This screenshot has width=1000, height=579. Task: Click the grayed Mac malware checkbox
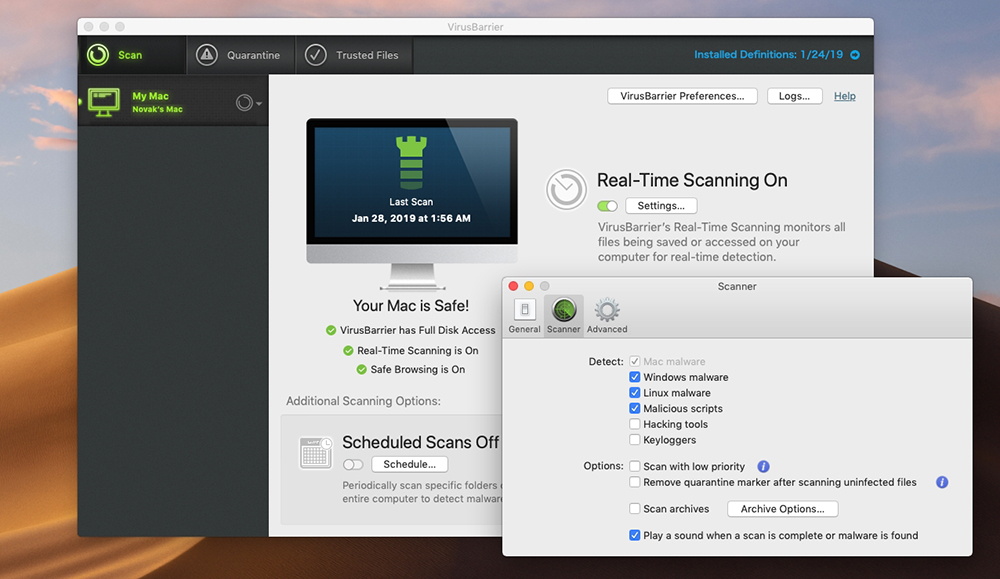point(635,362)
